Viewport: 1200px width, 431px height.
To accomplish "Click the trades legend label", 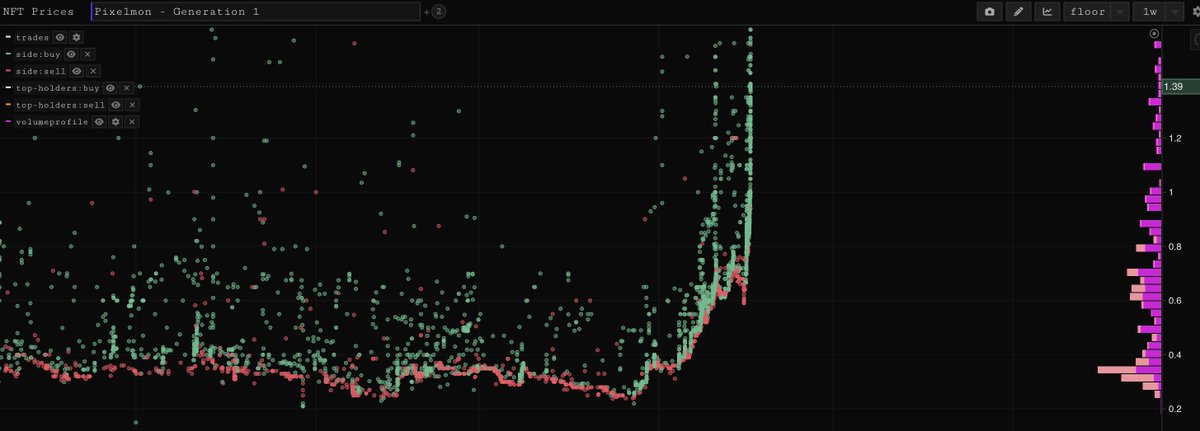I will coord(32,37).
